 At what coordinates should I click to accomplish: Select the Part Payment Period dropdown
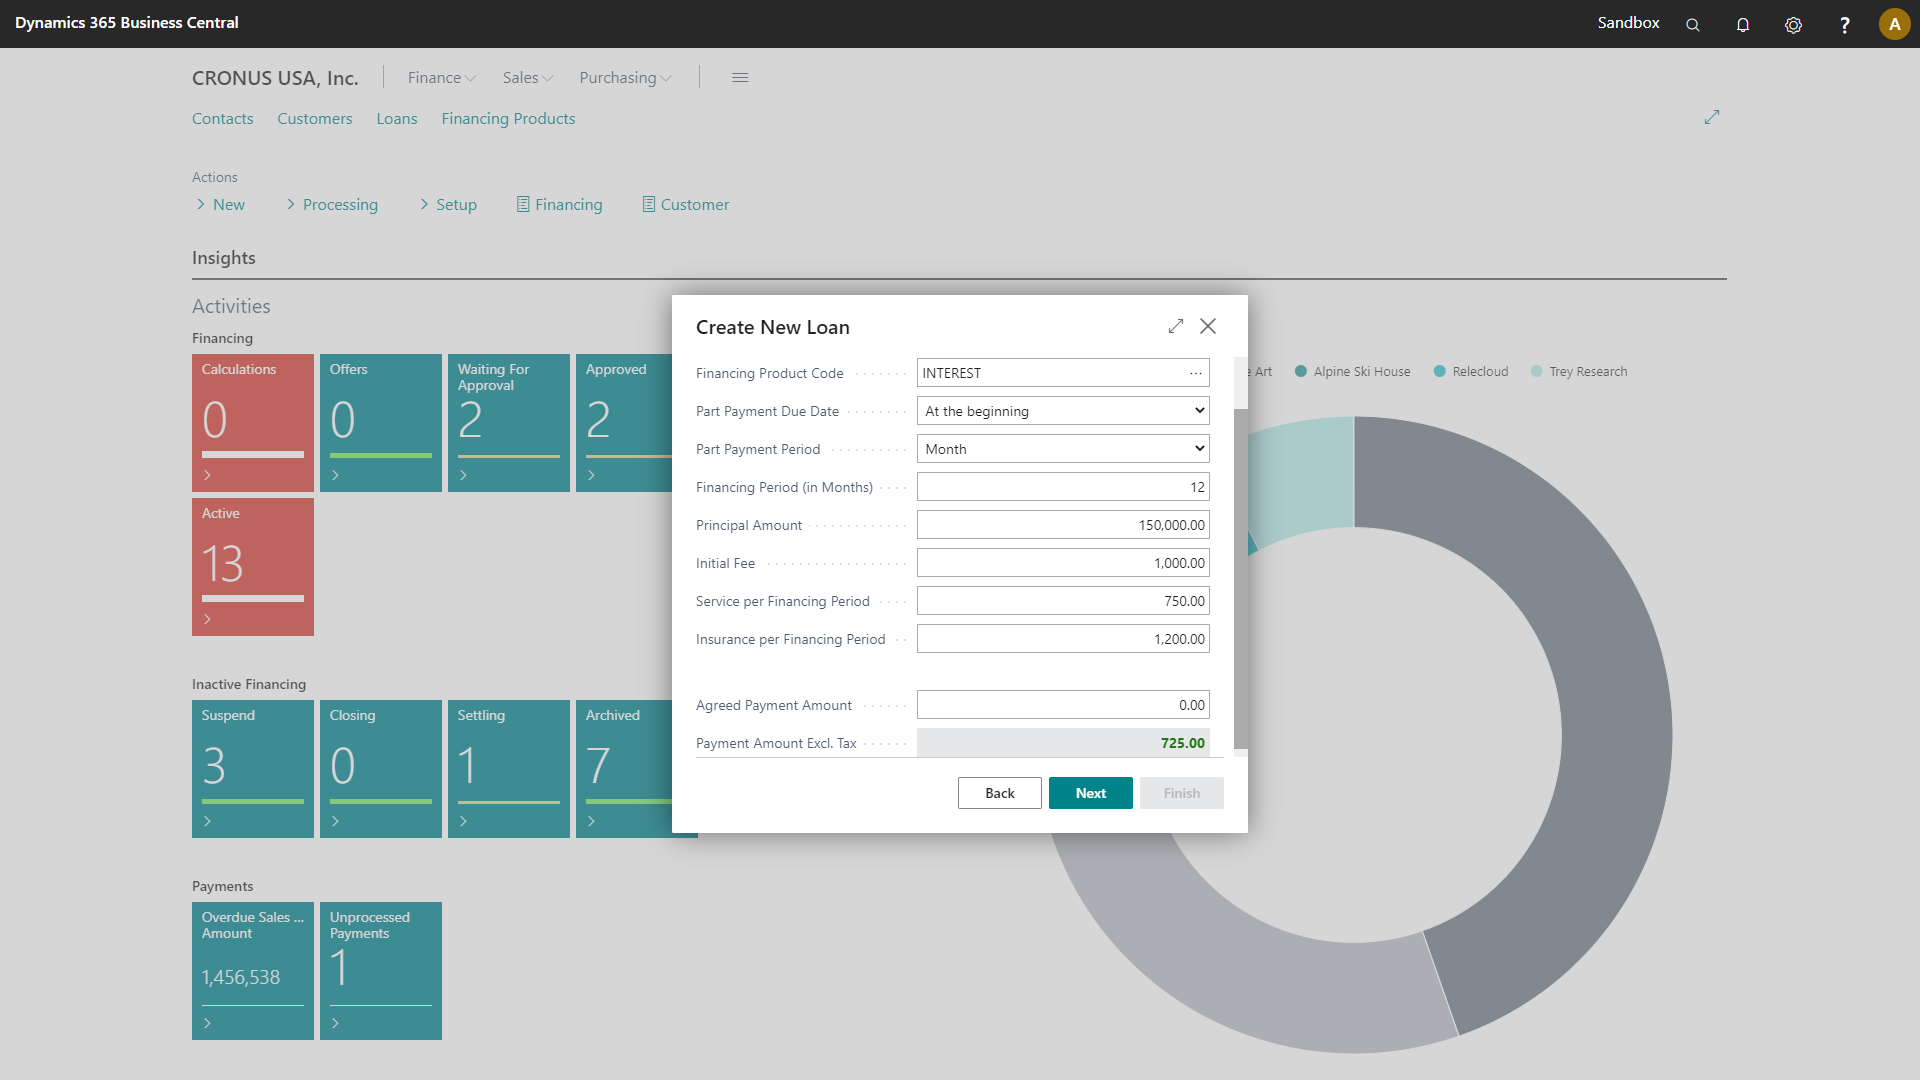point(1062,448)
